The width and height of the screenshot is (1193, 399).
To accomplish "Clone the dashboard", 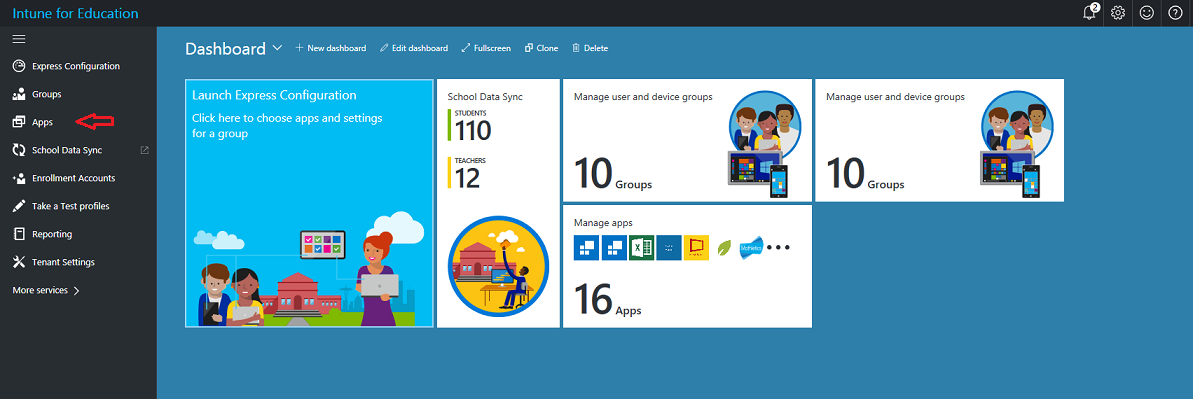I will (x=541, y=48).
